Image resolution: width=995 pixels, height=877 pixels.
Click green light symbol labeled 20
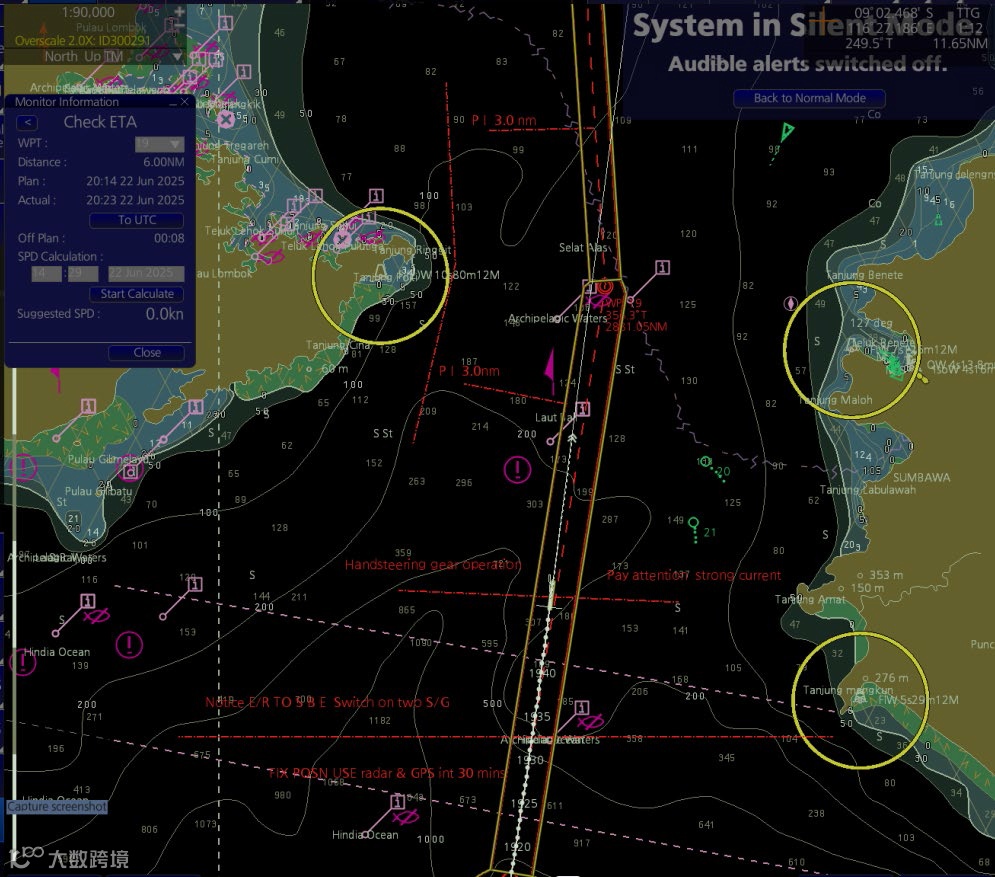[705, 461]
